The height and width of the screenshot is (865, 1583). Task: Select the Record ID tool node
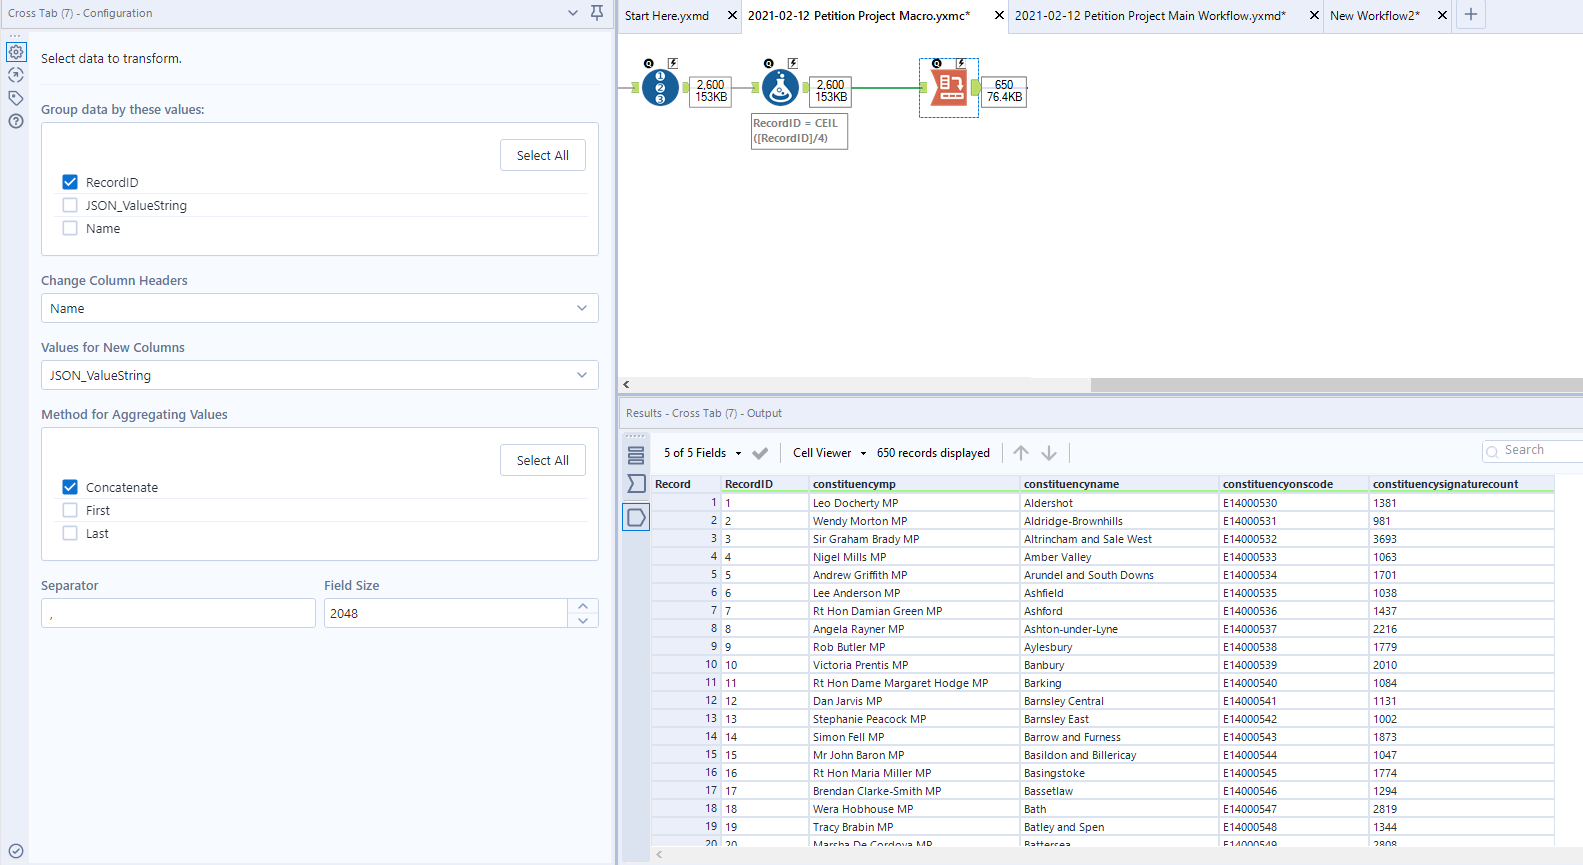[x=660, y=88]
